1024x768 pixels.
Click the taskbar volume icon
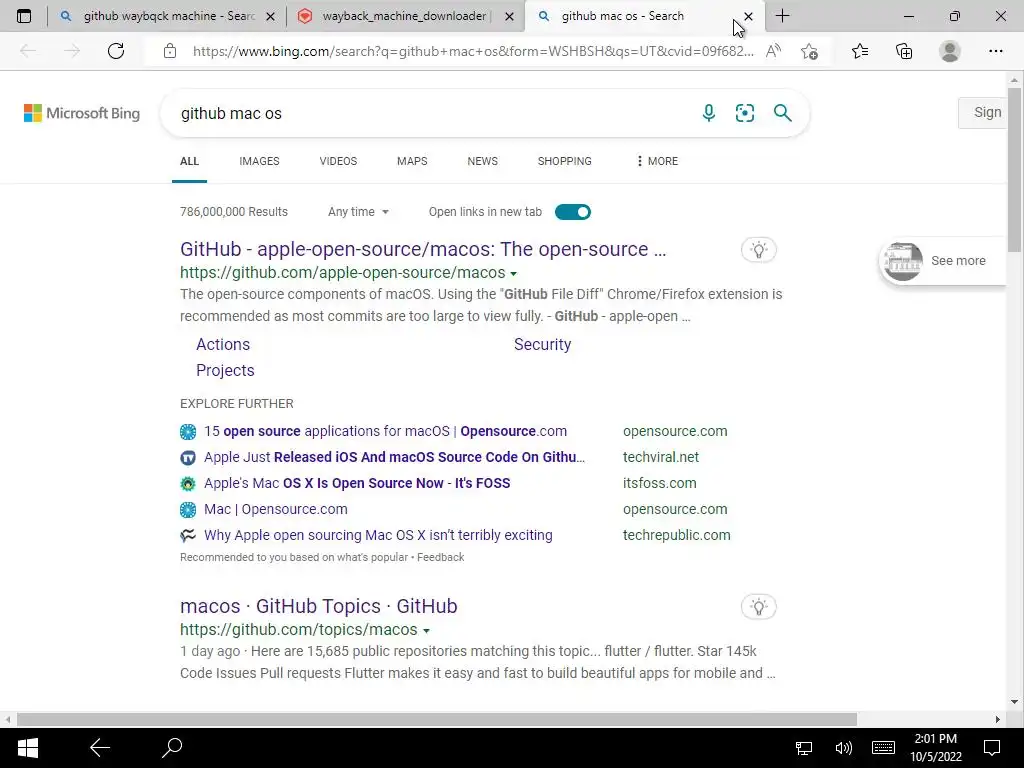point(843,748)
